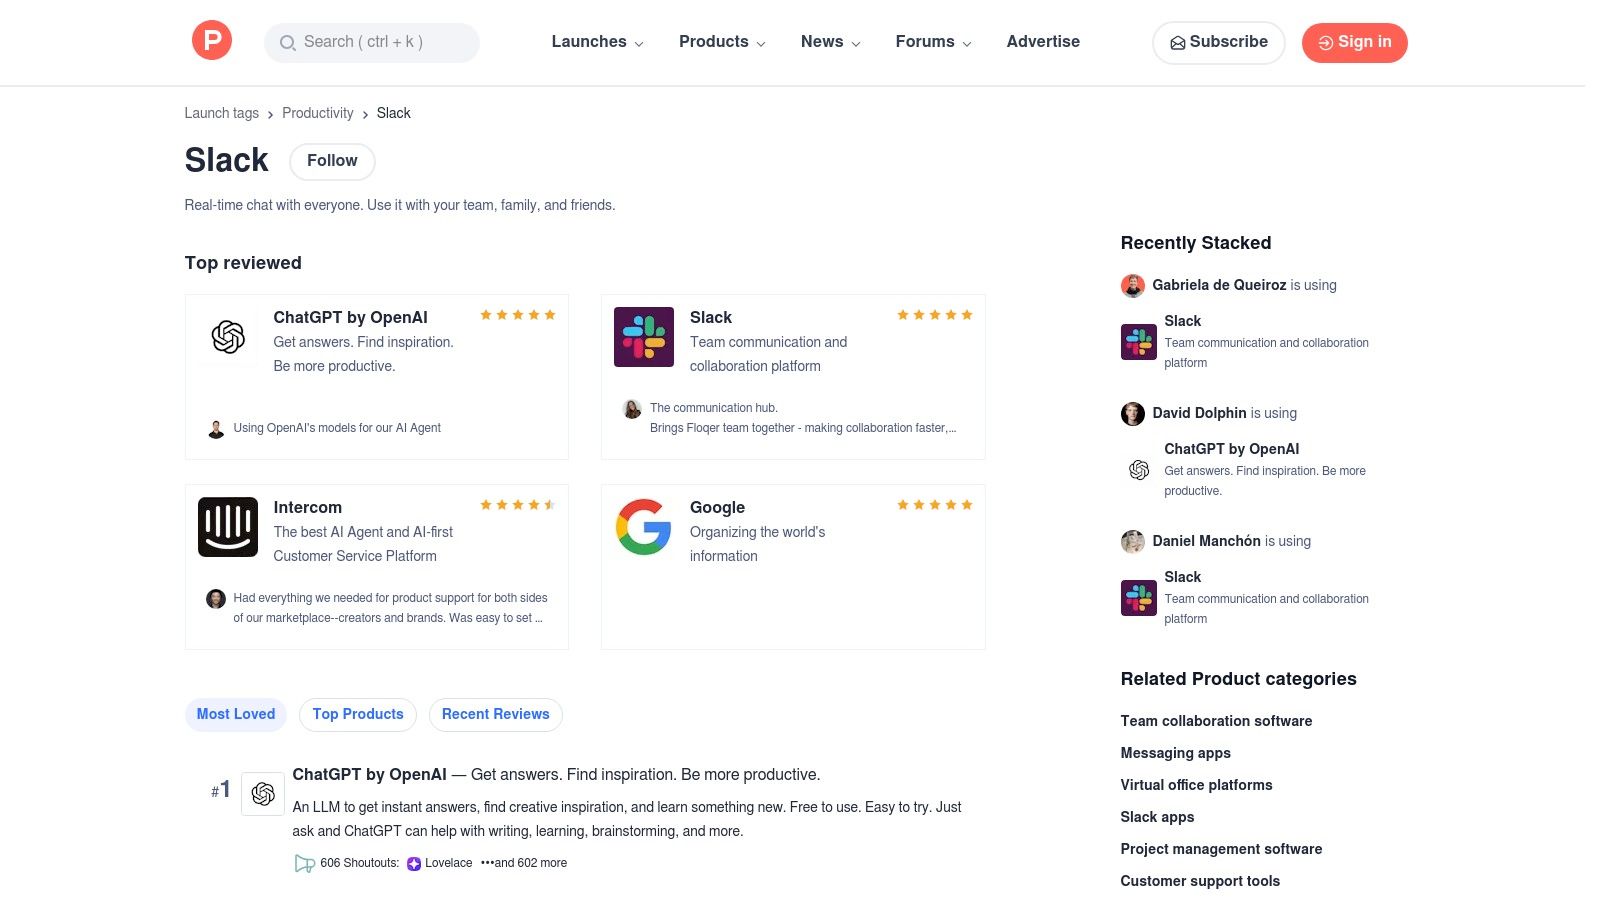The width and height of the screenshot is (1600, 900).
Task: Click the ChatGPT icon under David Dolphin
Action: [1138, 470]
